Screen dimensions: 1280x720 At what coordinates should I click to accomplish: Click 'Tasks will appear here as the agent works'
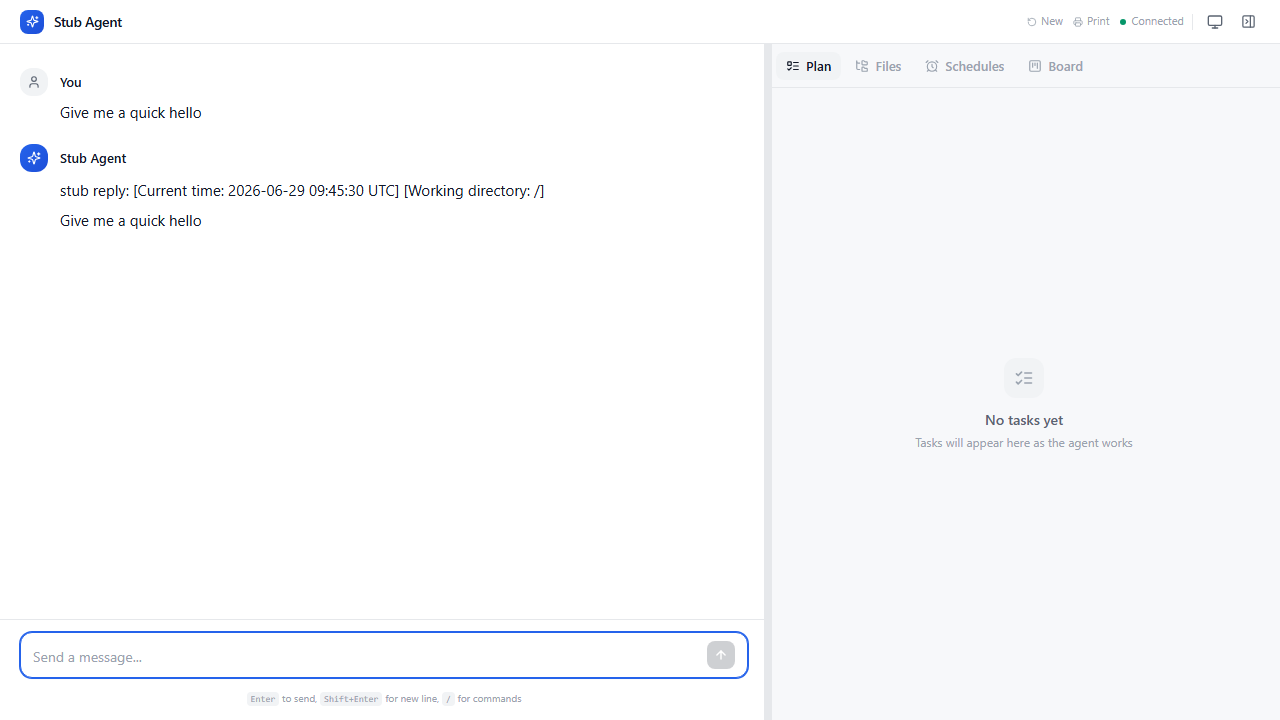1024,443
